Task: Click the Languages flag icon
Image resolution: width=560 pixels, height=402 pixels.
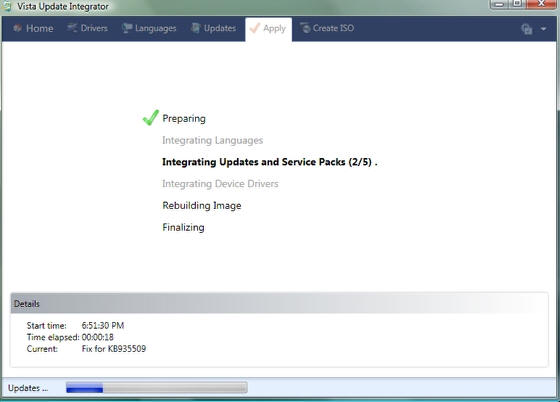Action: 126,28
